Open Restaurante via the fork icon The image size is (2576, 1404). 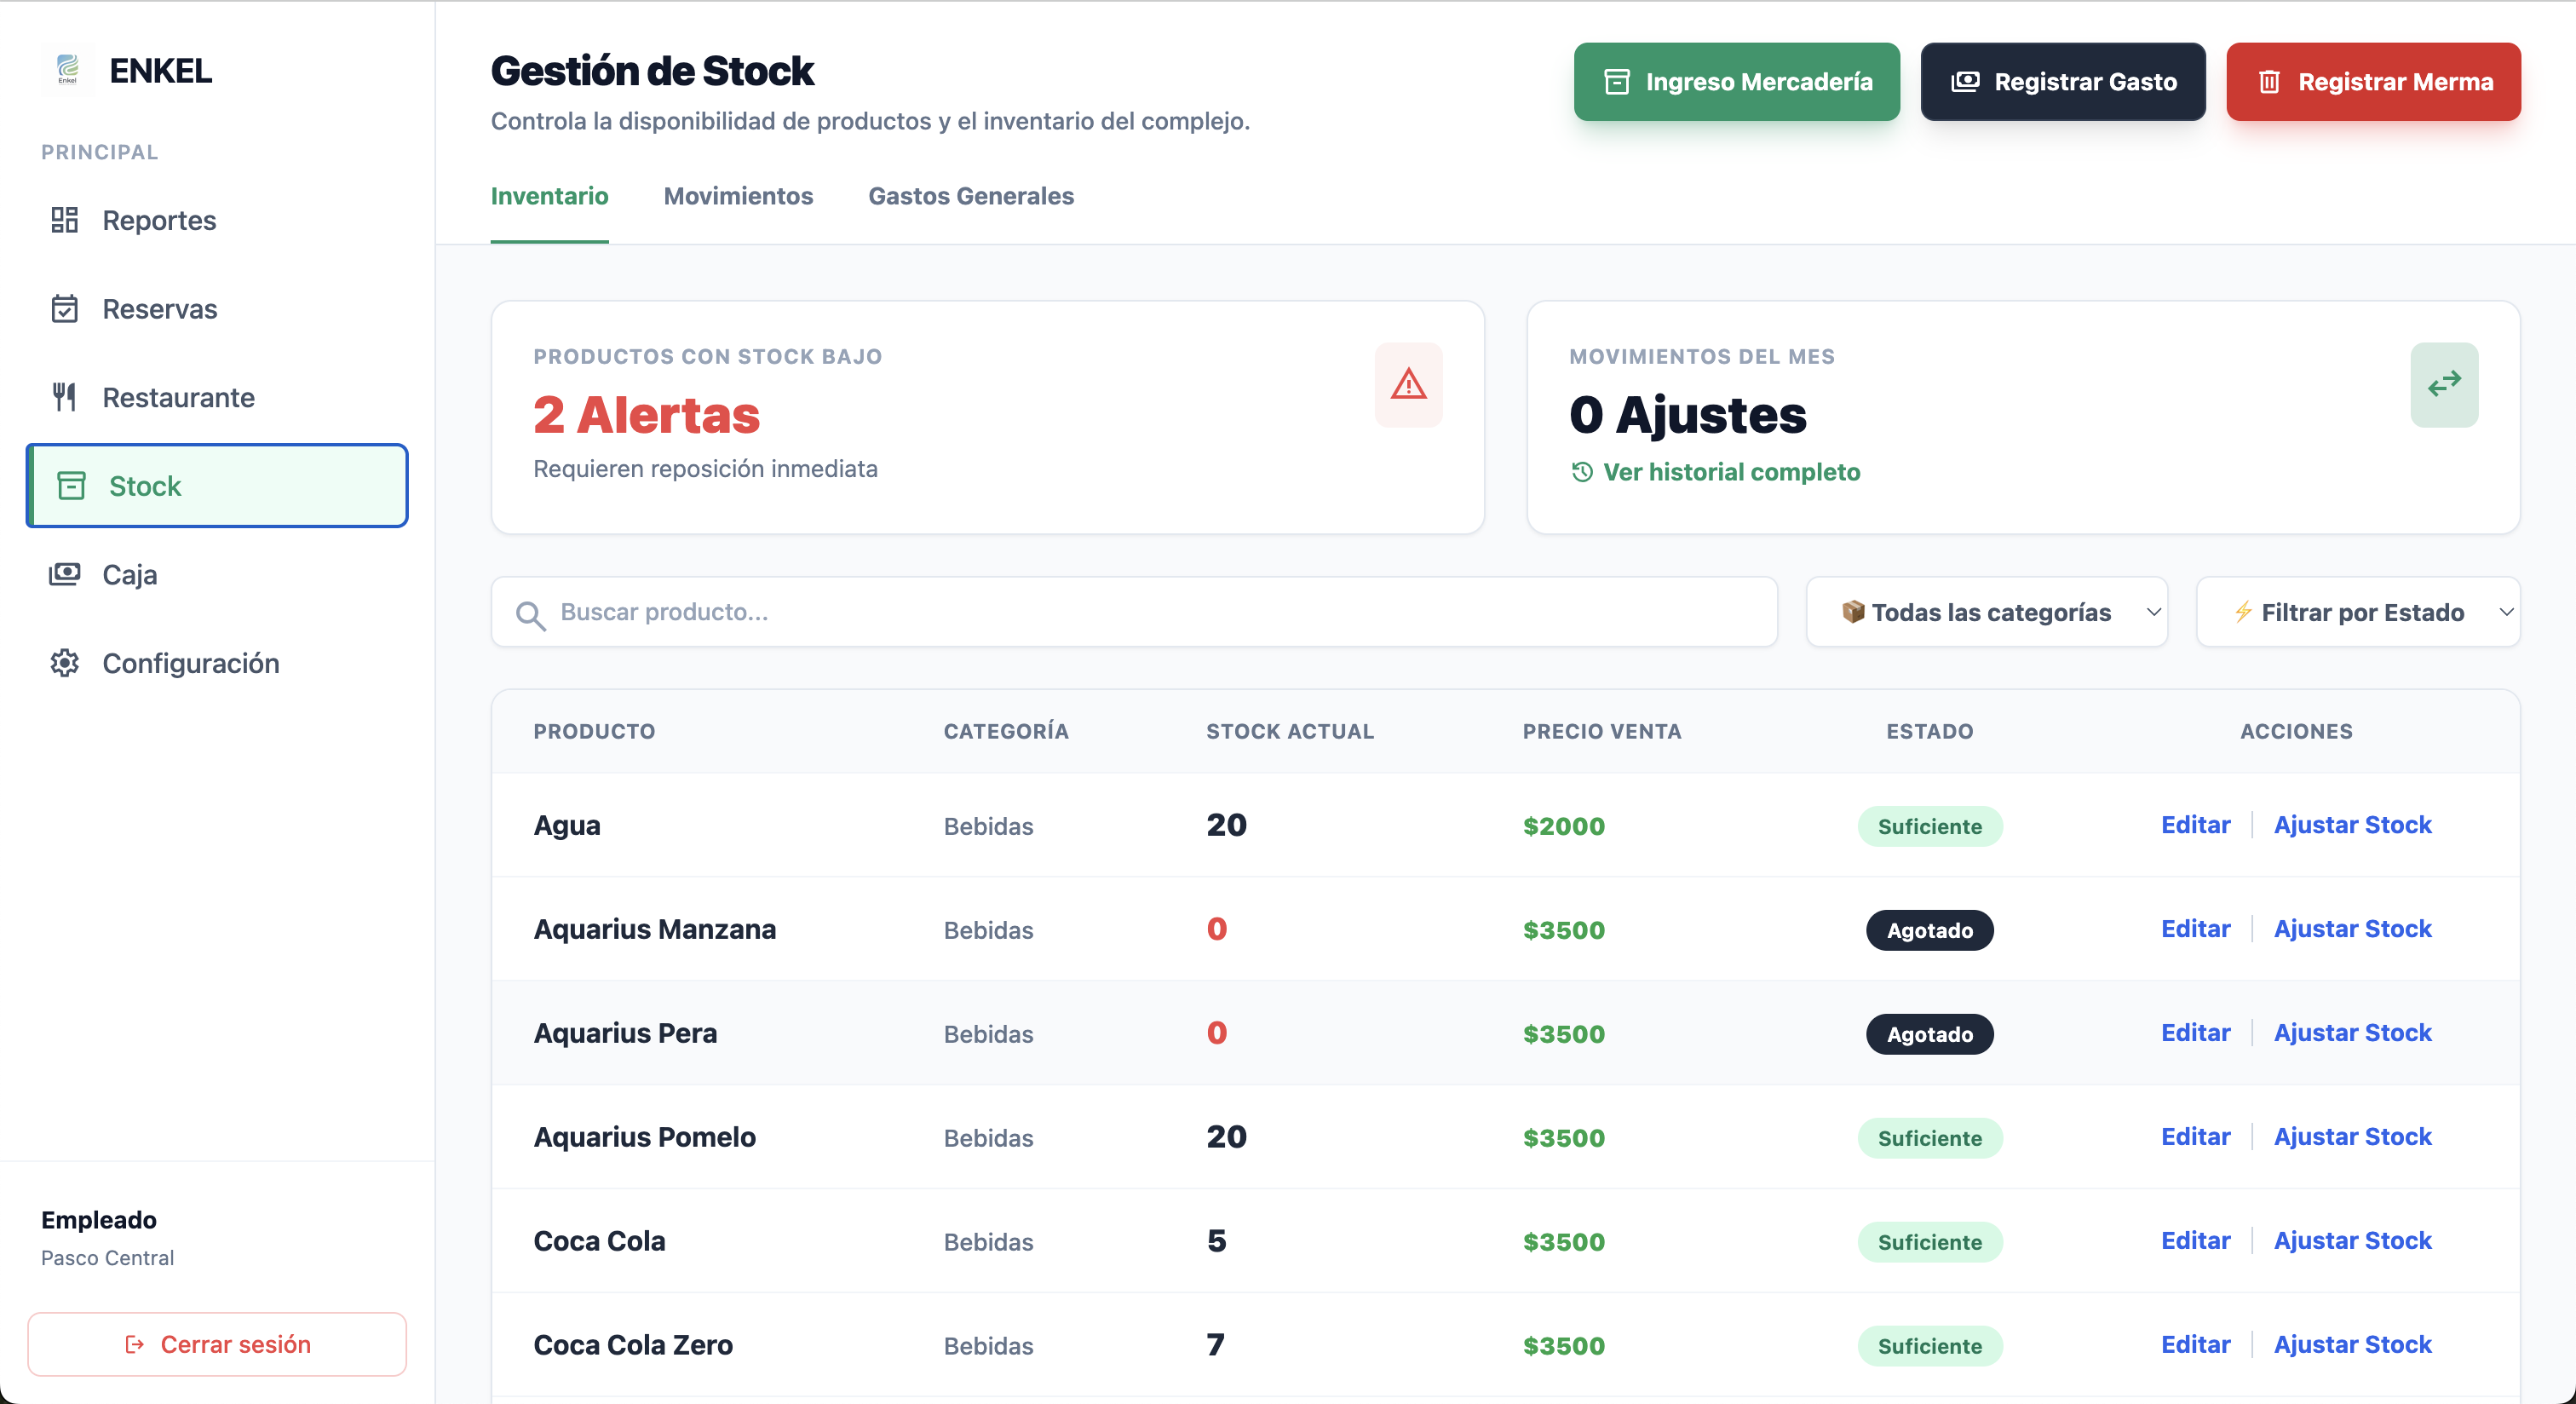(x=64, y=396)
